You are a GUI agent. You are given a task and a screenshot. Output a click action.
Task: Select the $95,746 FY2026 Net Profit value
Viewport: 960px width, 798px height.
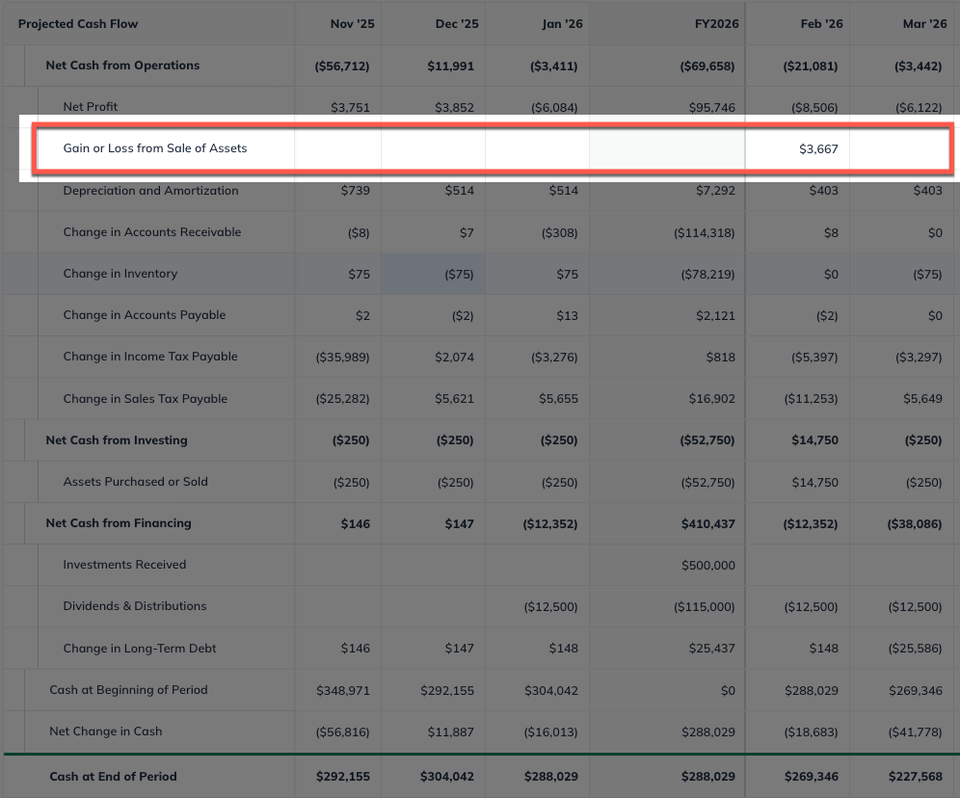point(711,107)
